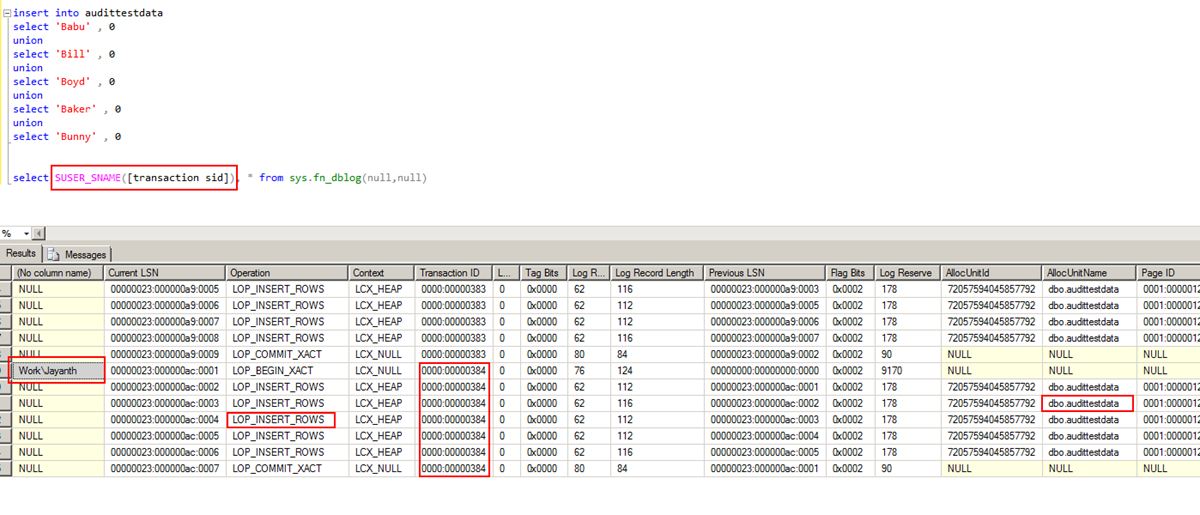The width and height of the screenshot is (1200, 515).
Task: Select LSN cell 00000023:000000ac:0004
Action: (166, 420)
